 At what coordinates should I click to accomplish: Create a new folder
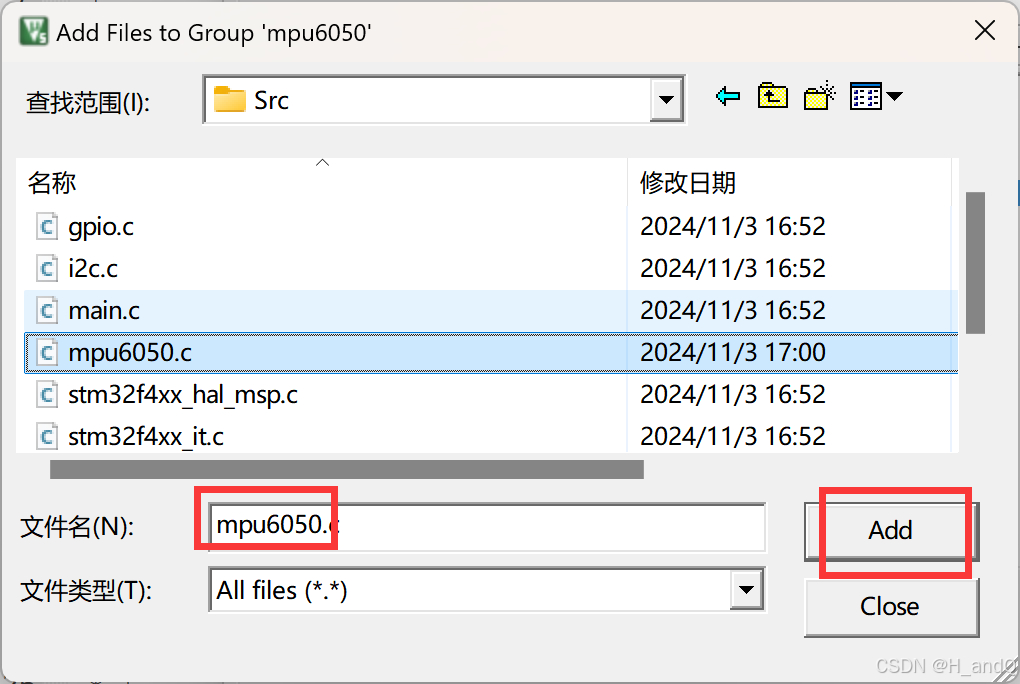819,95
